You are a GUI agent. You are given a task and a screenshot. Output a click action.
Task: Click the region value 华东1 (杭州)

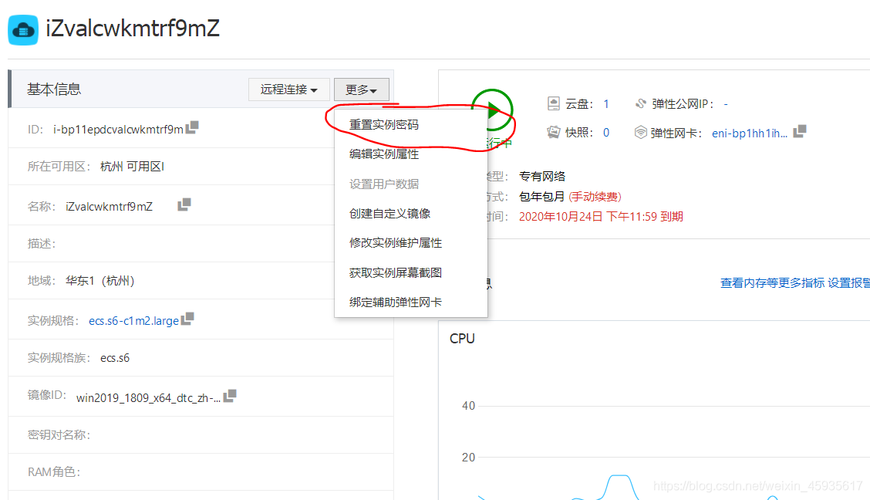click(100, 281)
